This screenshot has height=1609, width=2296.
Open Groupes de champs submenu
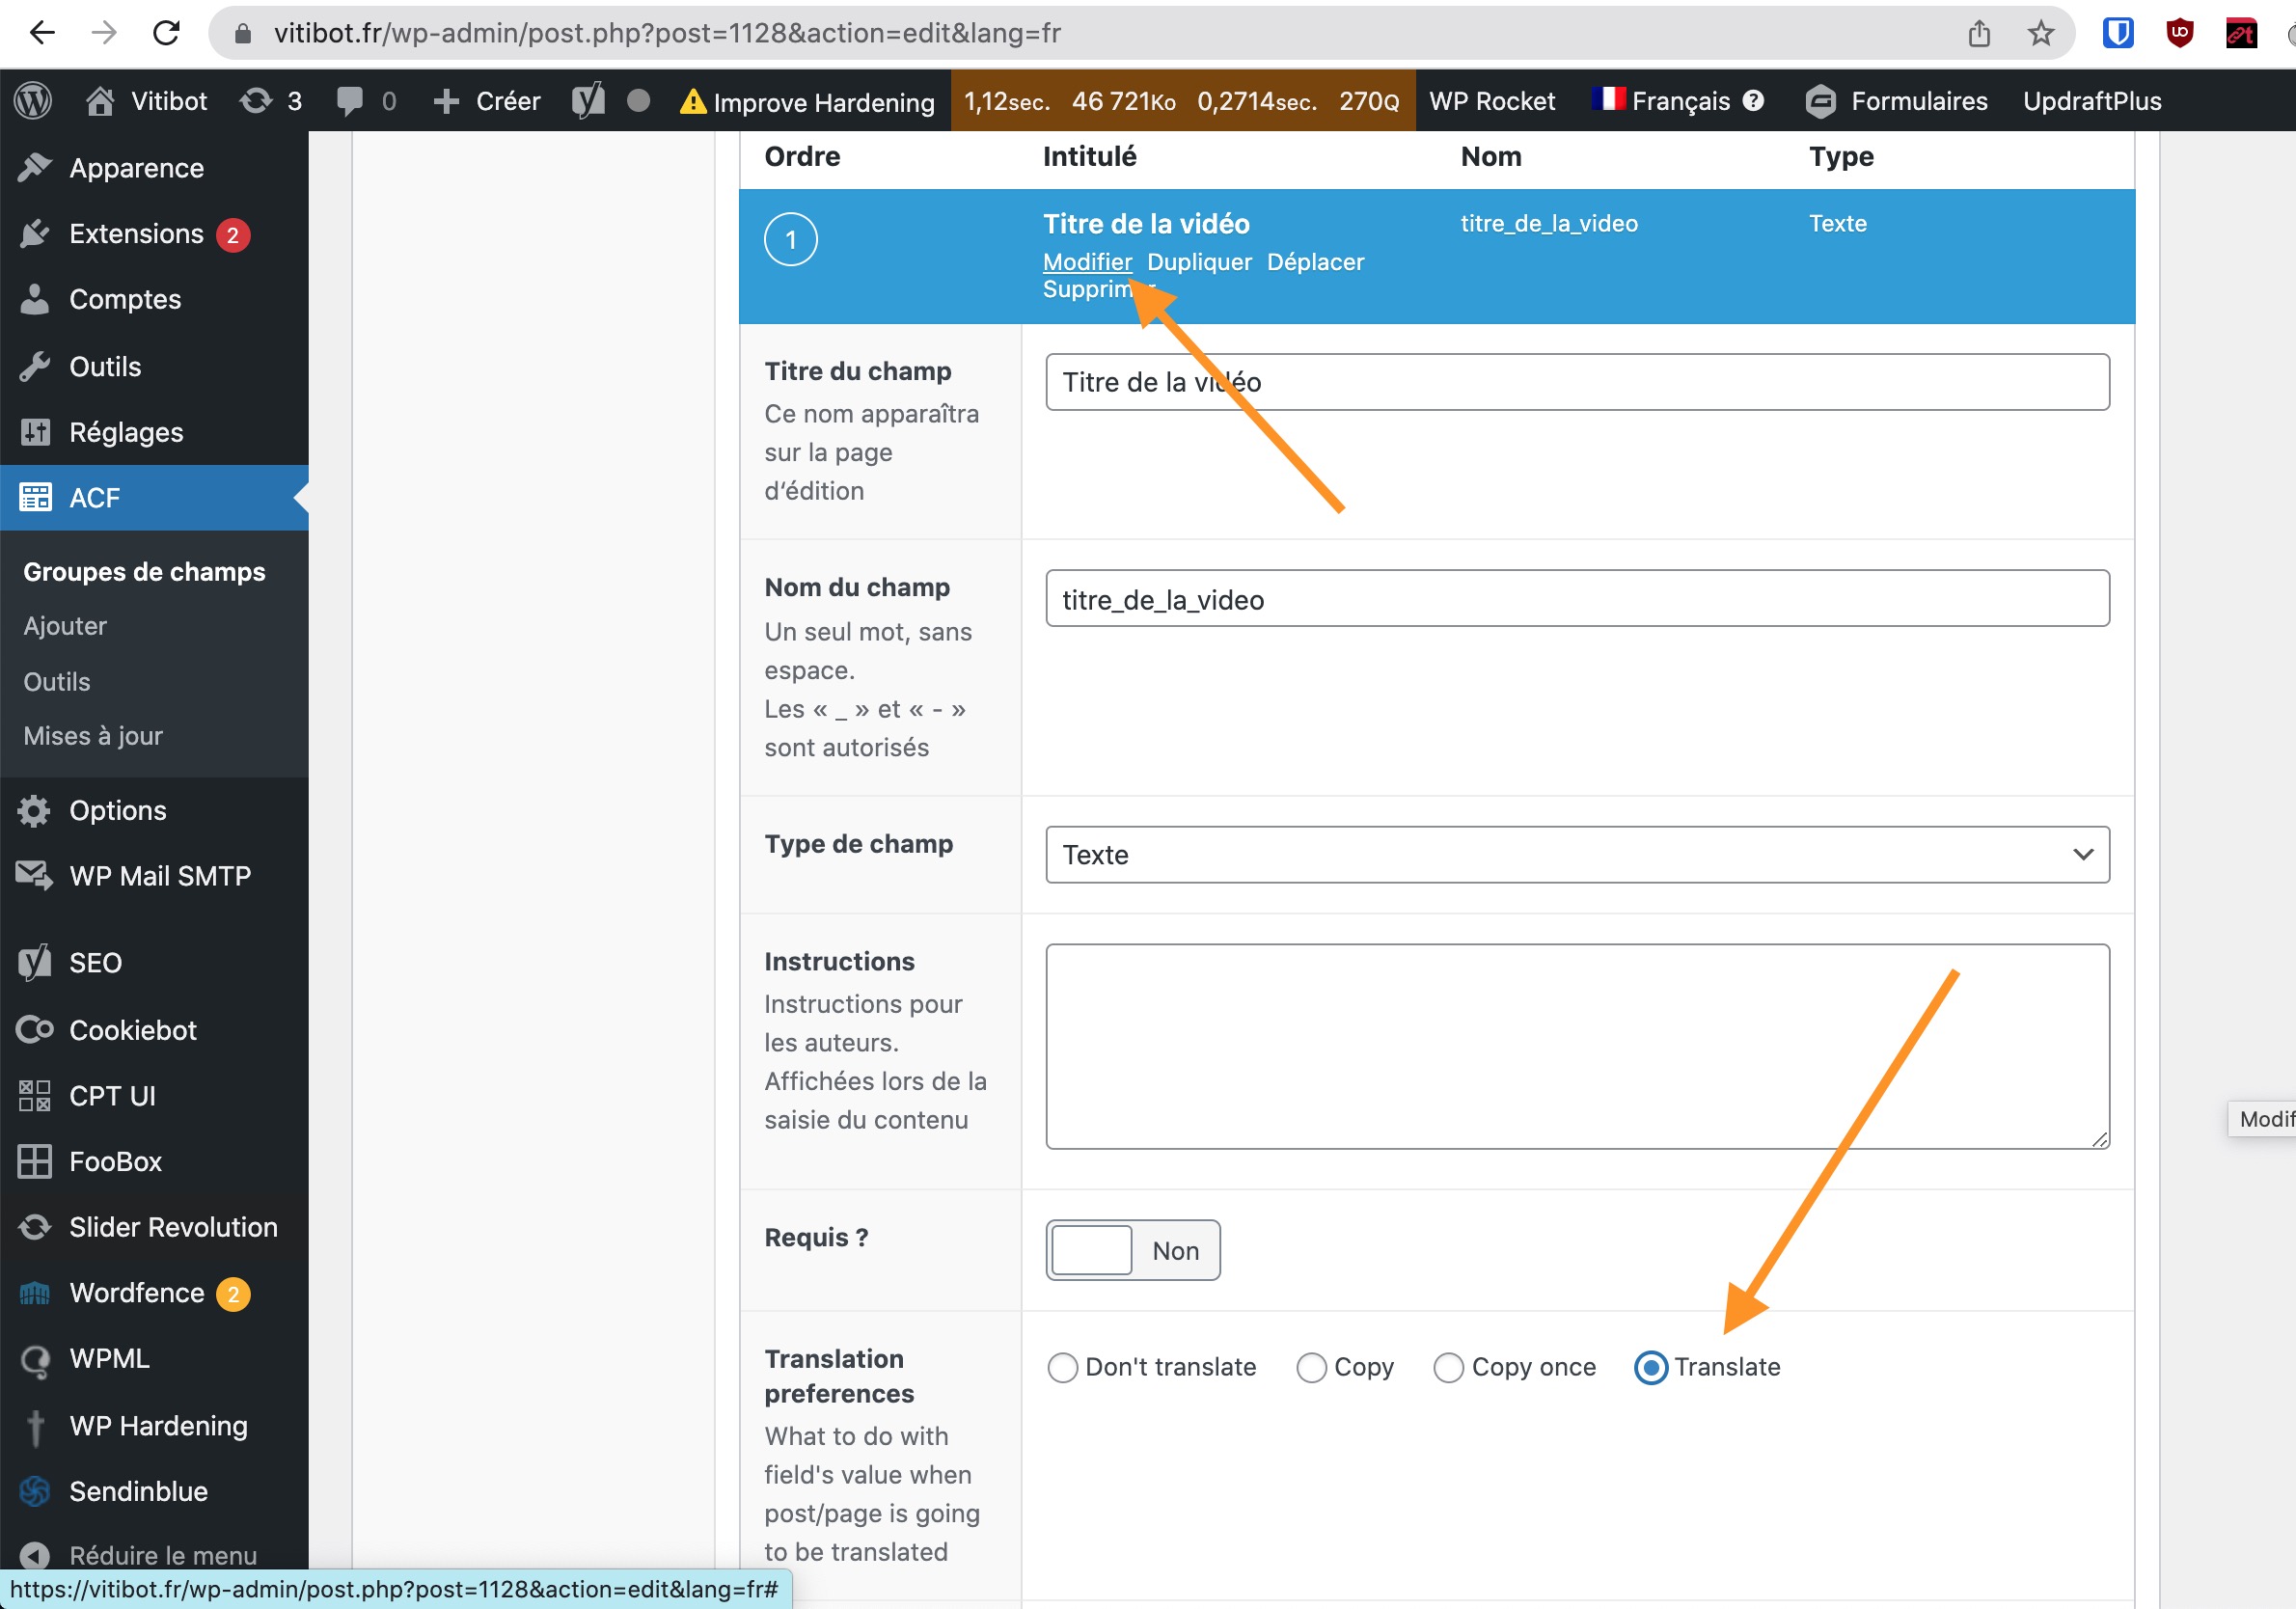(144, 571)
